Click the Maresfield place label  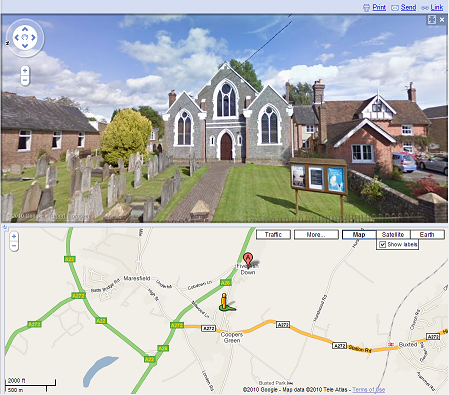click(137, 278)
